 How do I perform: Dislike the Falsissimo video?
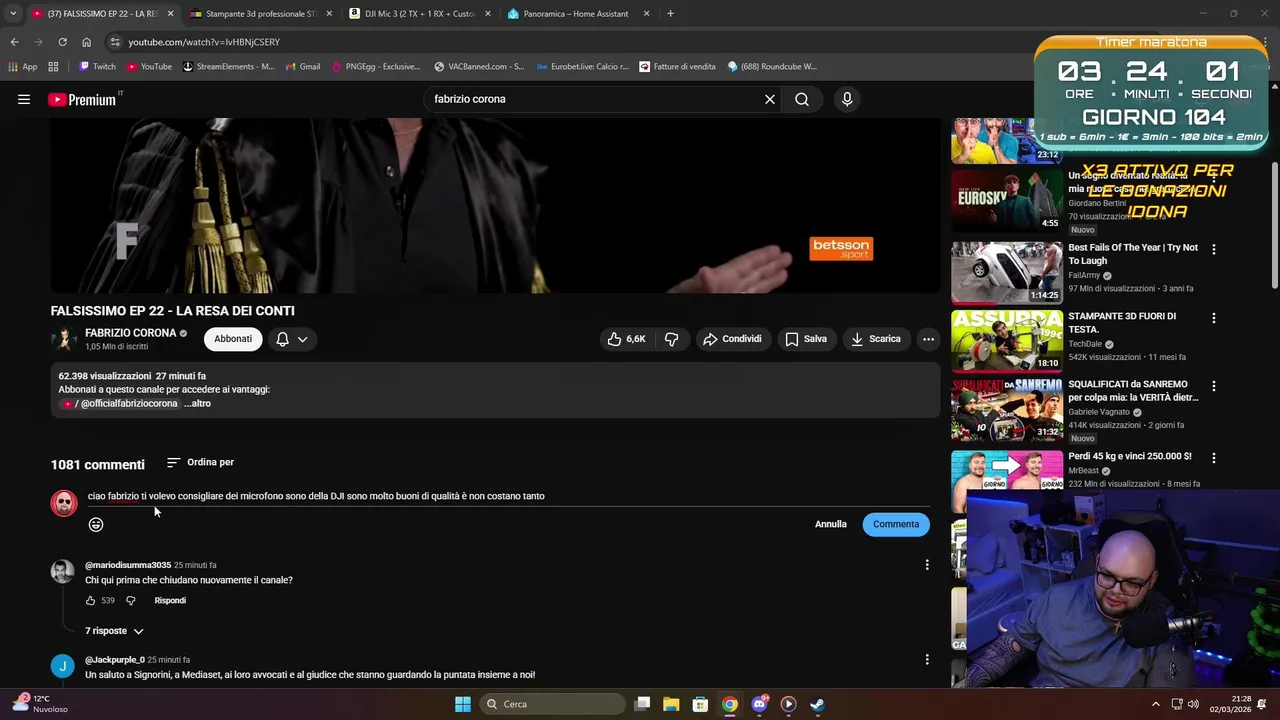(x=672, y=339)
